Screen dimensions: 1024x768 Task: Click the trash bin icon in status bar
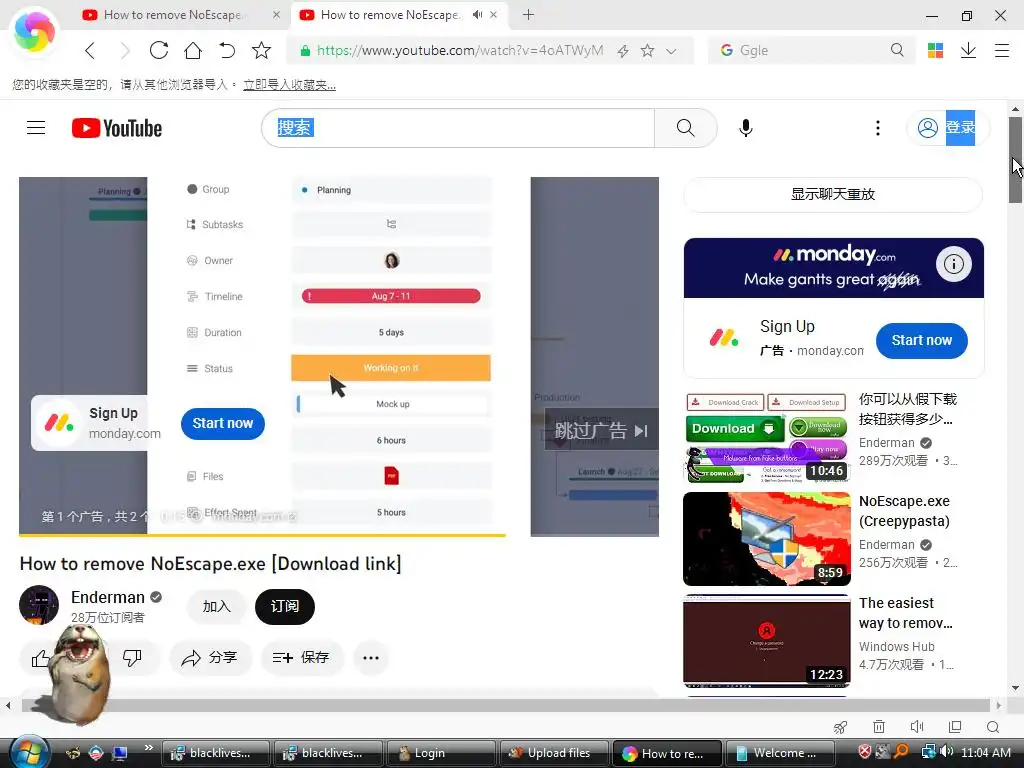click(x=879, y=727)
